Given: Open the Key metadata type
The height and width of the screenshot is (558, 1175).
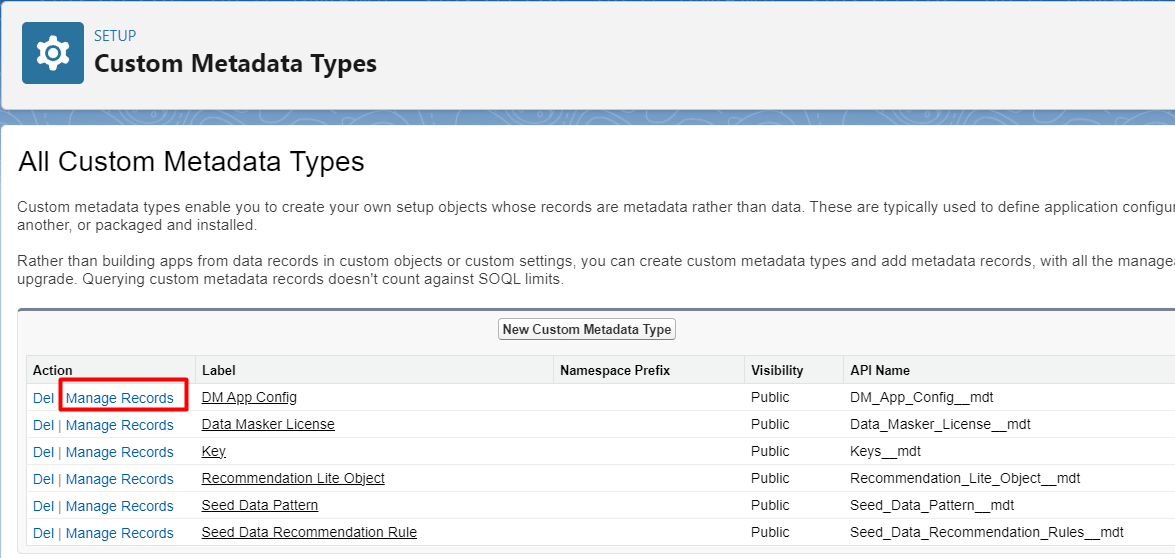Looking at the screenshot, I should click(214, 451).
